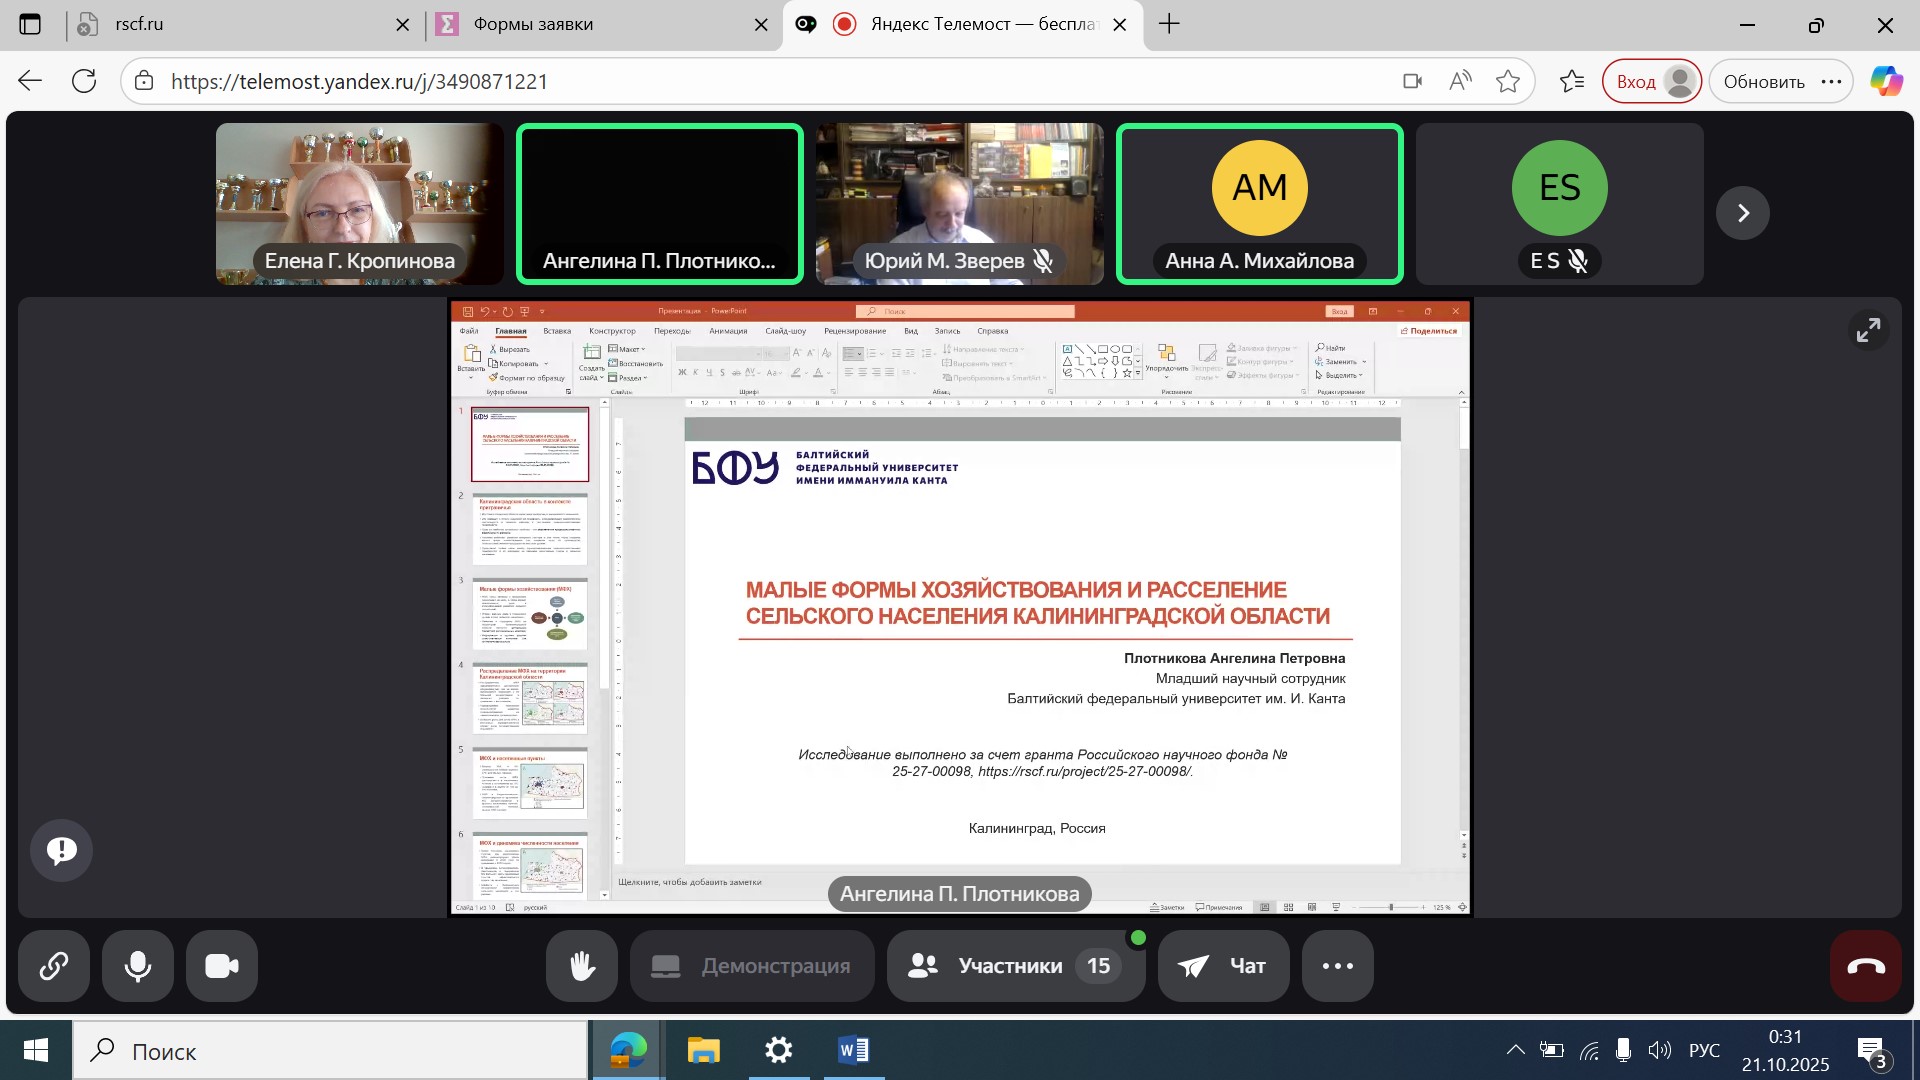Viewport: 1920px width, 1080px height.
Task: Expand shared screen to fullscreen
Action: point(1868,330)
